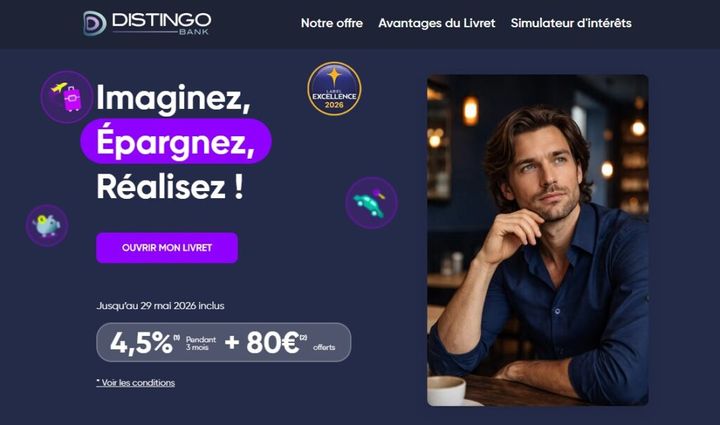Click the suitcase and plane travel icon
Image resolution: width=720 pixels, height=425 pixels.
tap(67, 97)
